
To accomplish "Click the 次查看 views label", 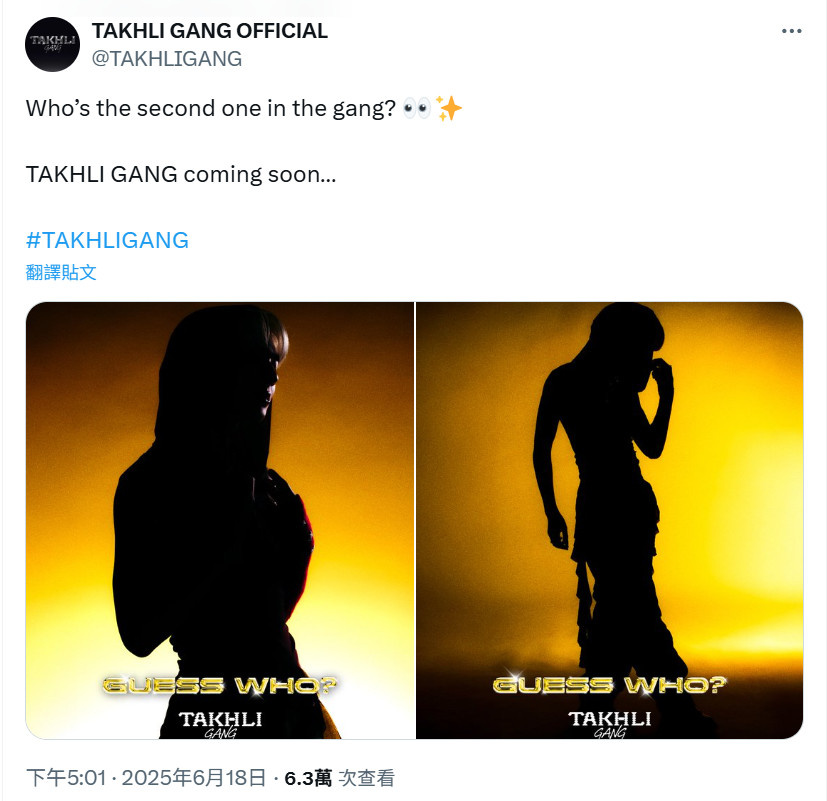I will pyautogui.click(x=366, y=778).
